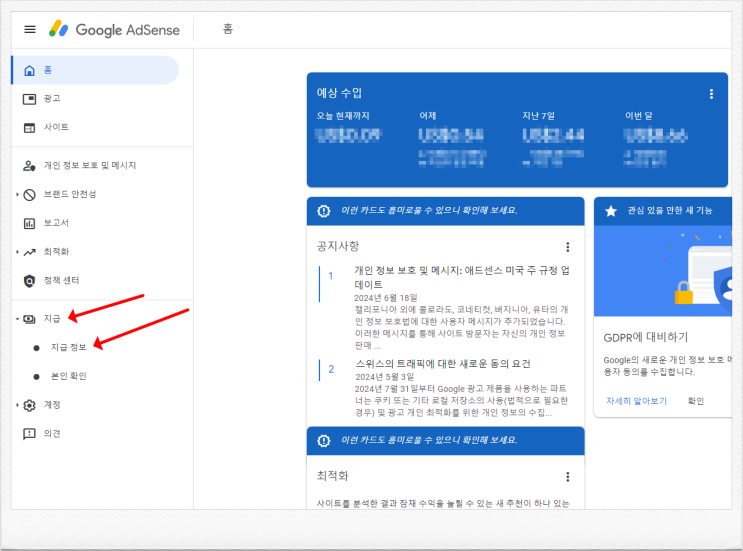
Task: Click the 공지사항 card heading
Action: [338, 246]
